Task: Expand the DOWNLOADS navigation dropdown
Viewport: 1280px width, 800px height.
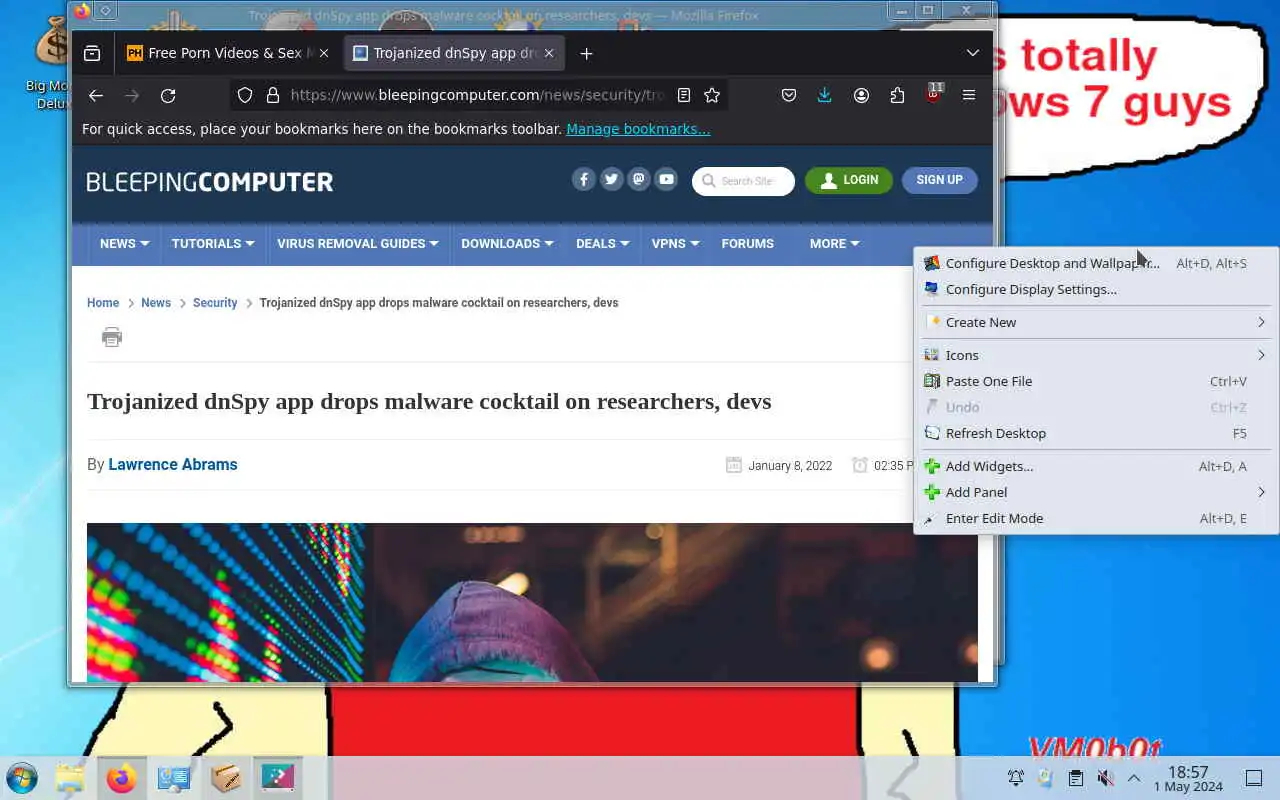Action: click(507, 243)
